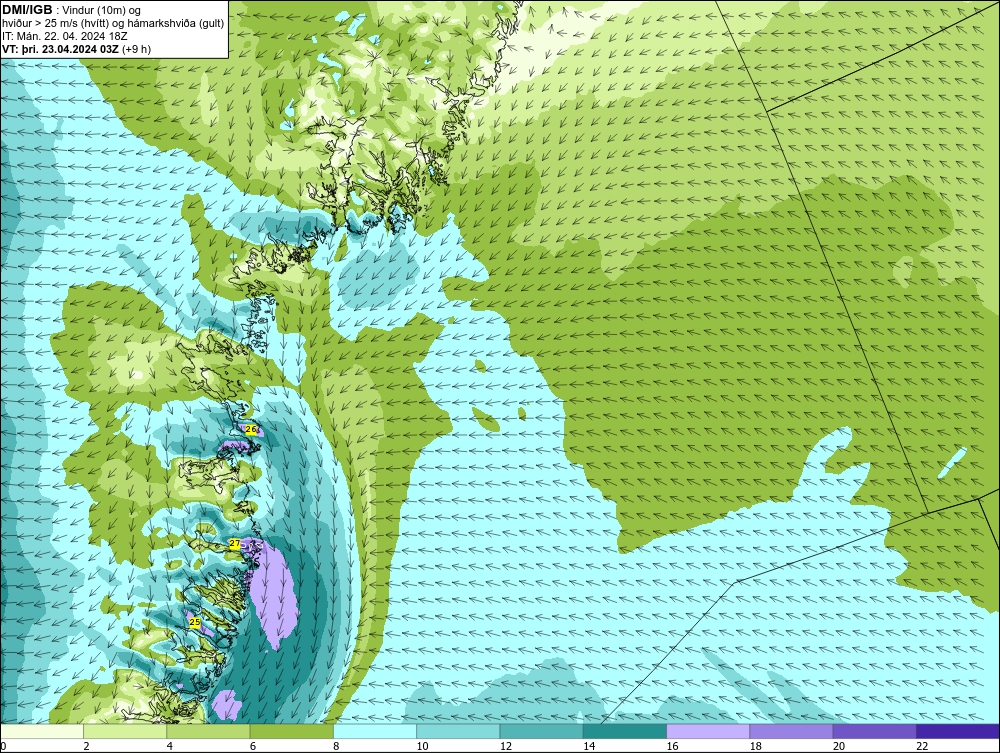Select the DMI/IGB title text
The image size is (1000, 753).
pyautogui.click(x=27, y=10)
